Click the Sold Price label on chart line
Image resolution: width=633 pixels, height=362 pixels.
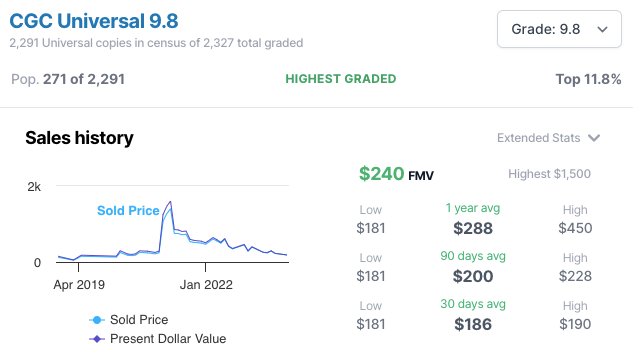point(128,211)
